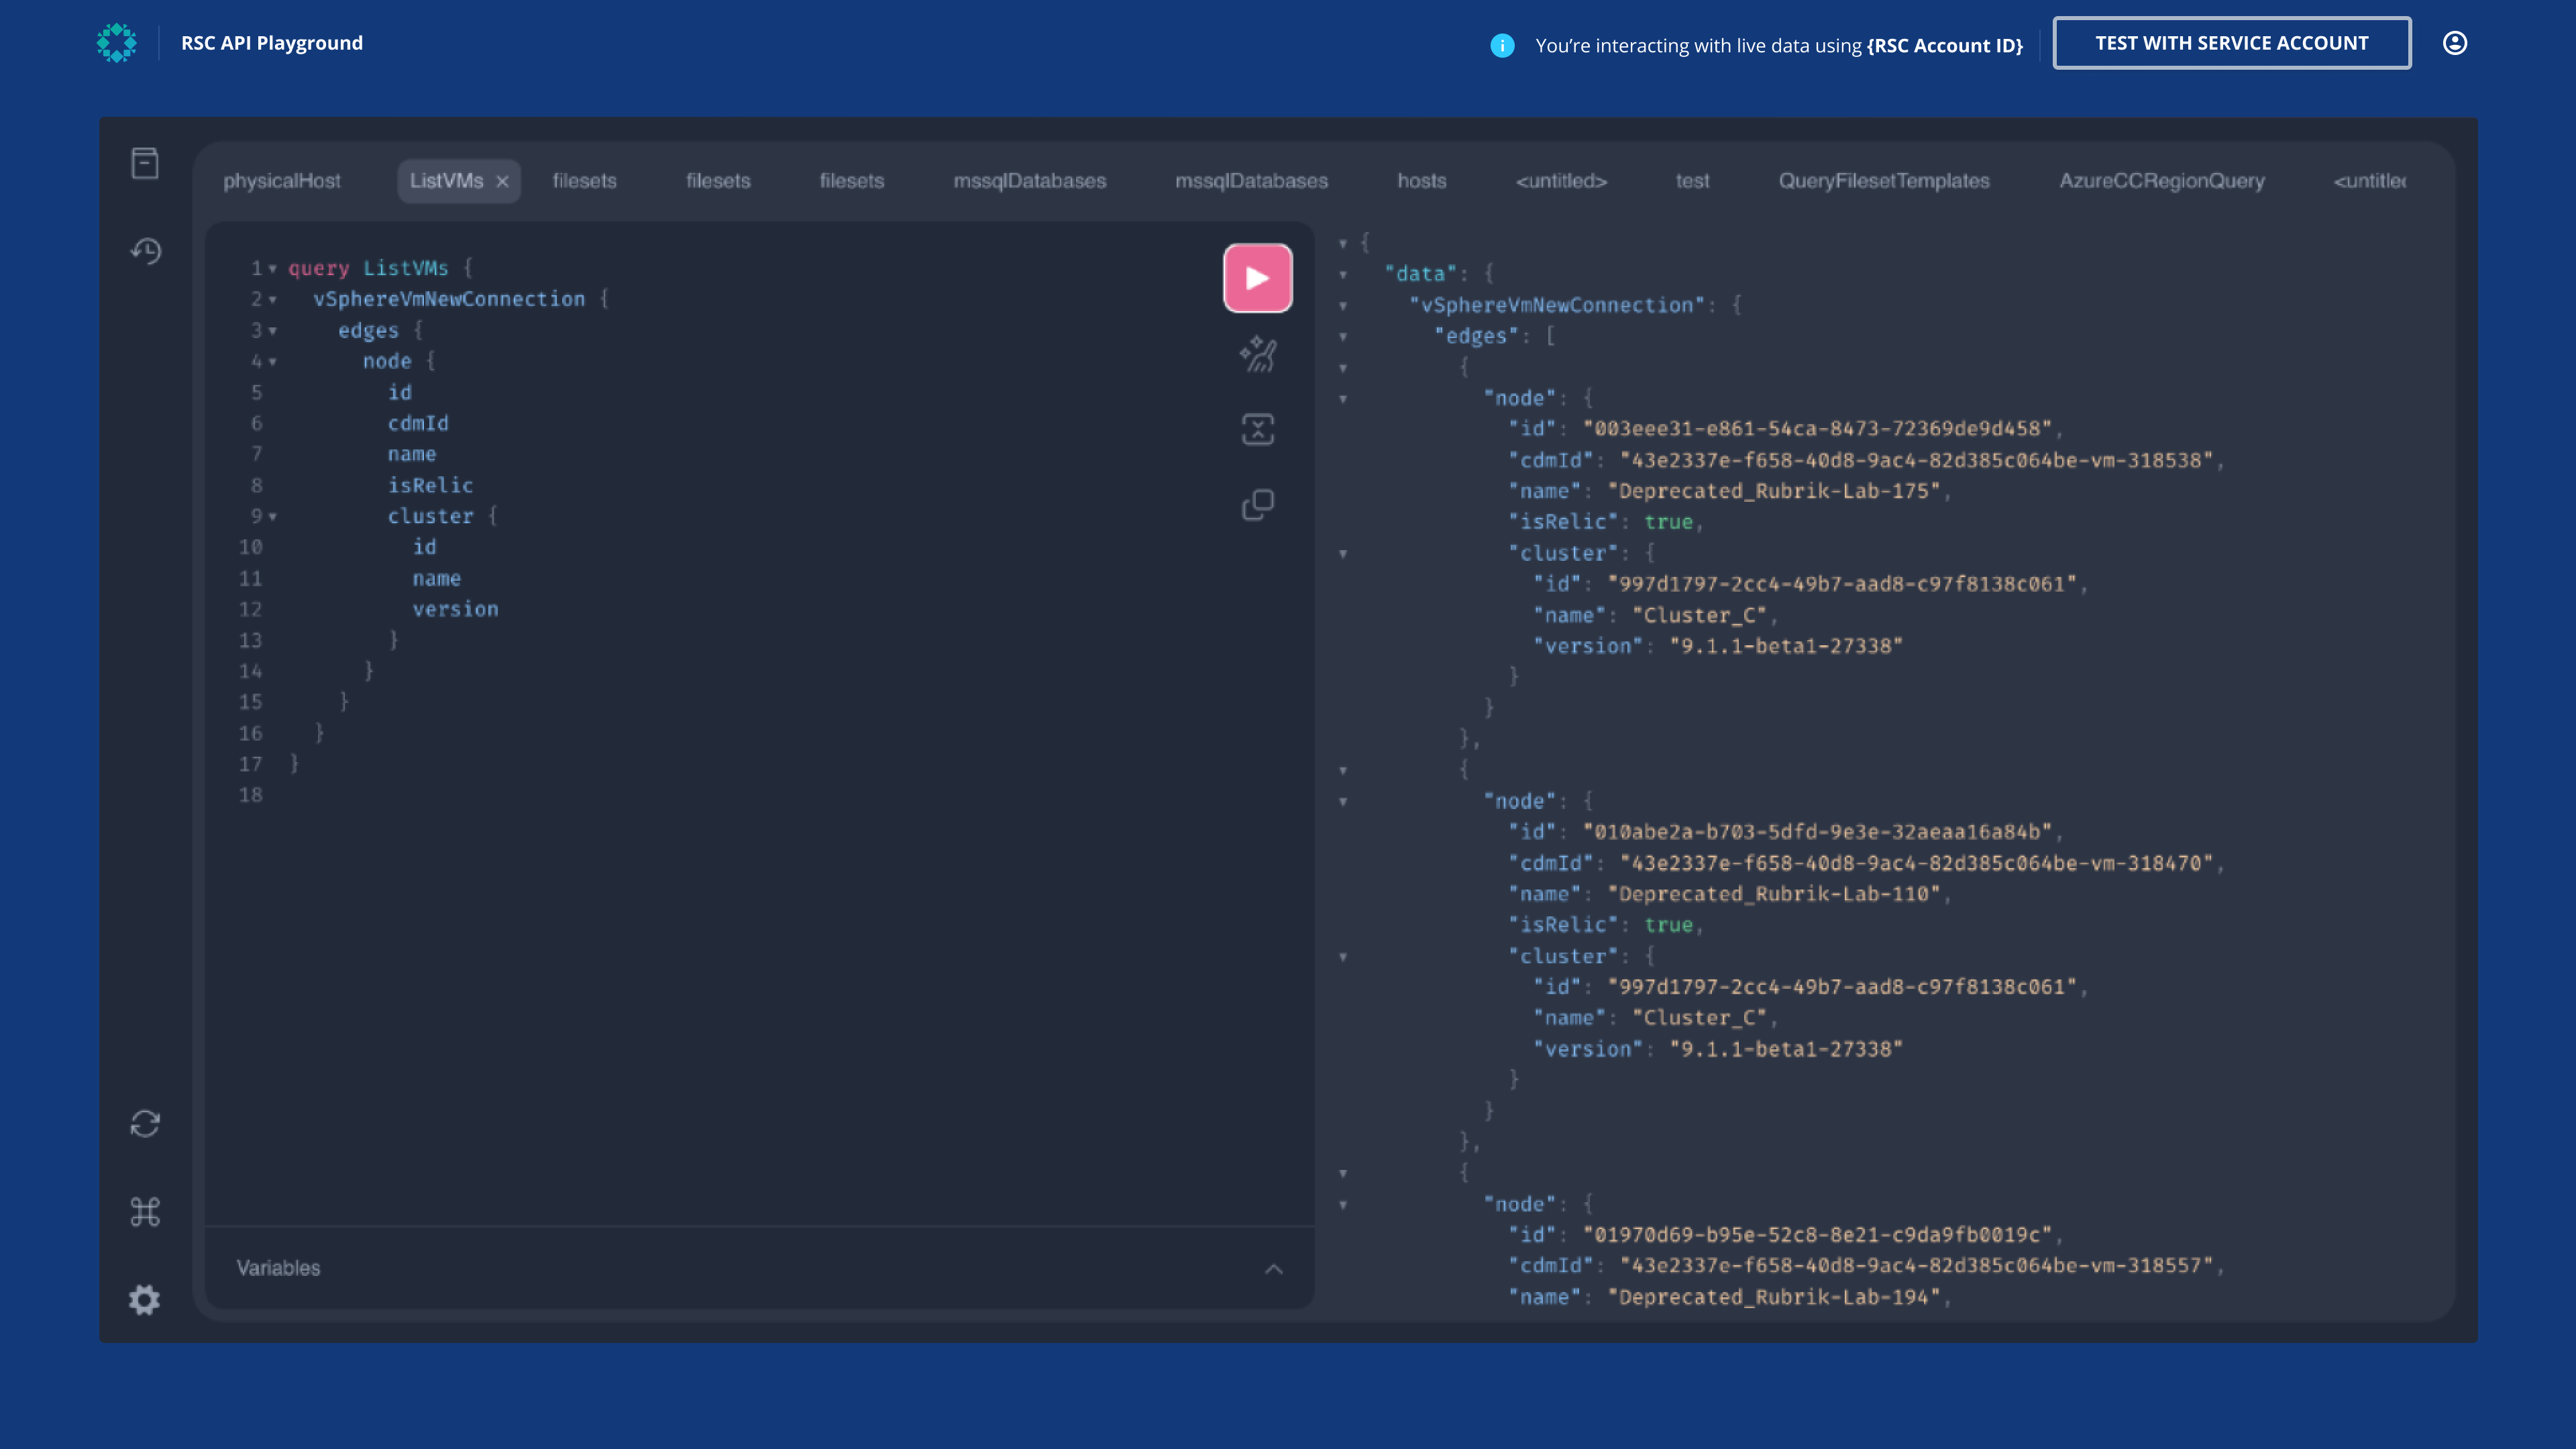Image resolution: width=2576 pixels, height=1449 pixels.
Task: Click the merge fragments icon
Action: point(1257,429)
